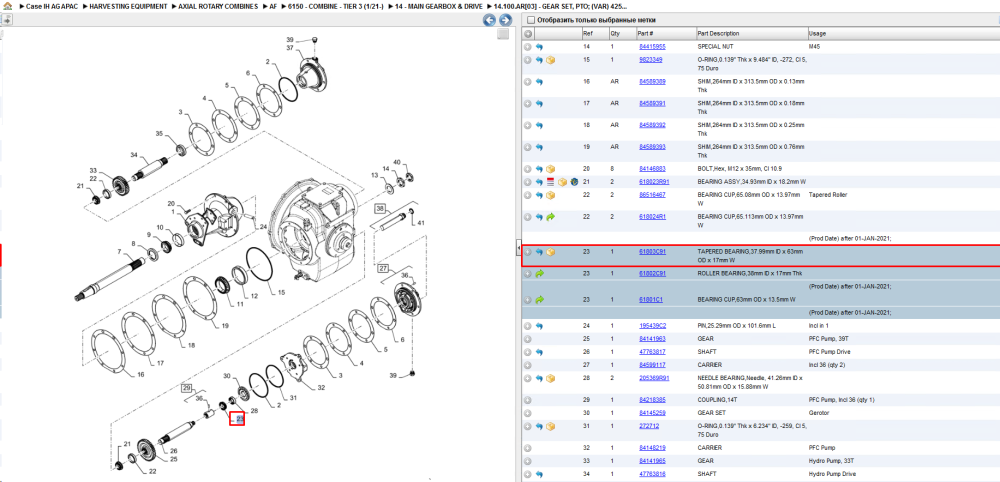Viewport: 1000px width, 482px height.
Task: Click package box icon on NEEDLE BEARING row
Action: coord(550,378)
